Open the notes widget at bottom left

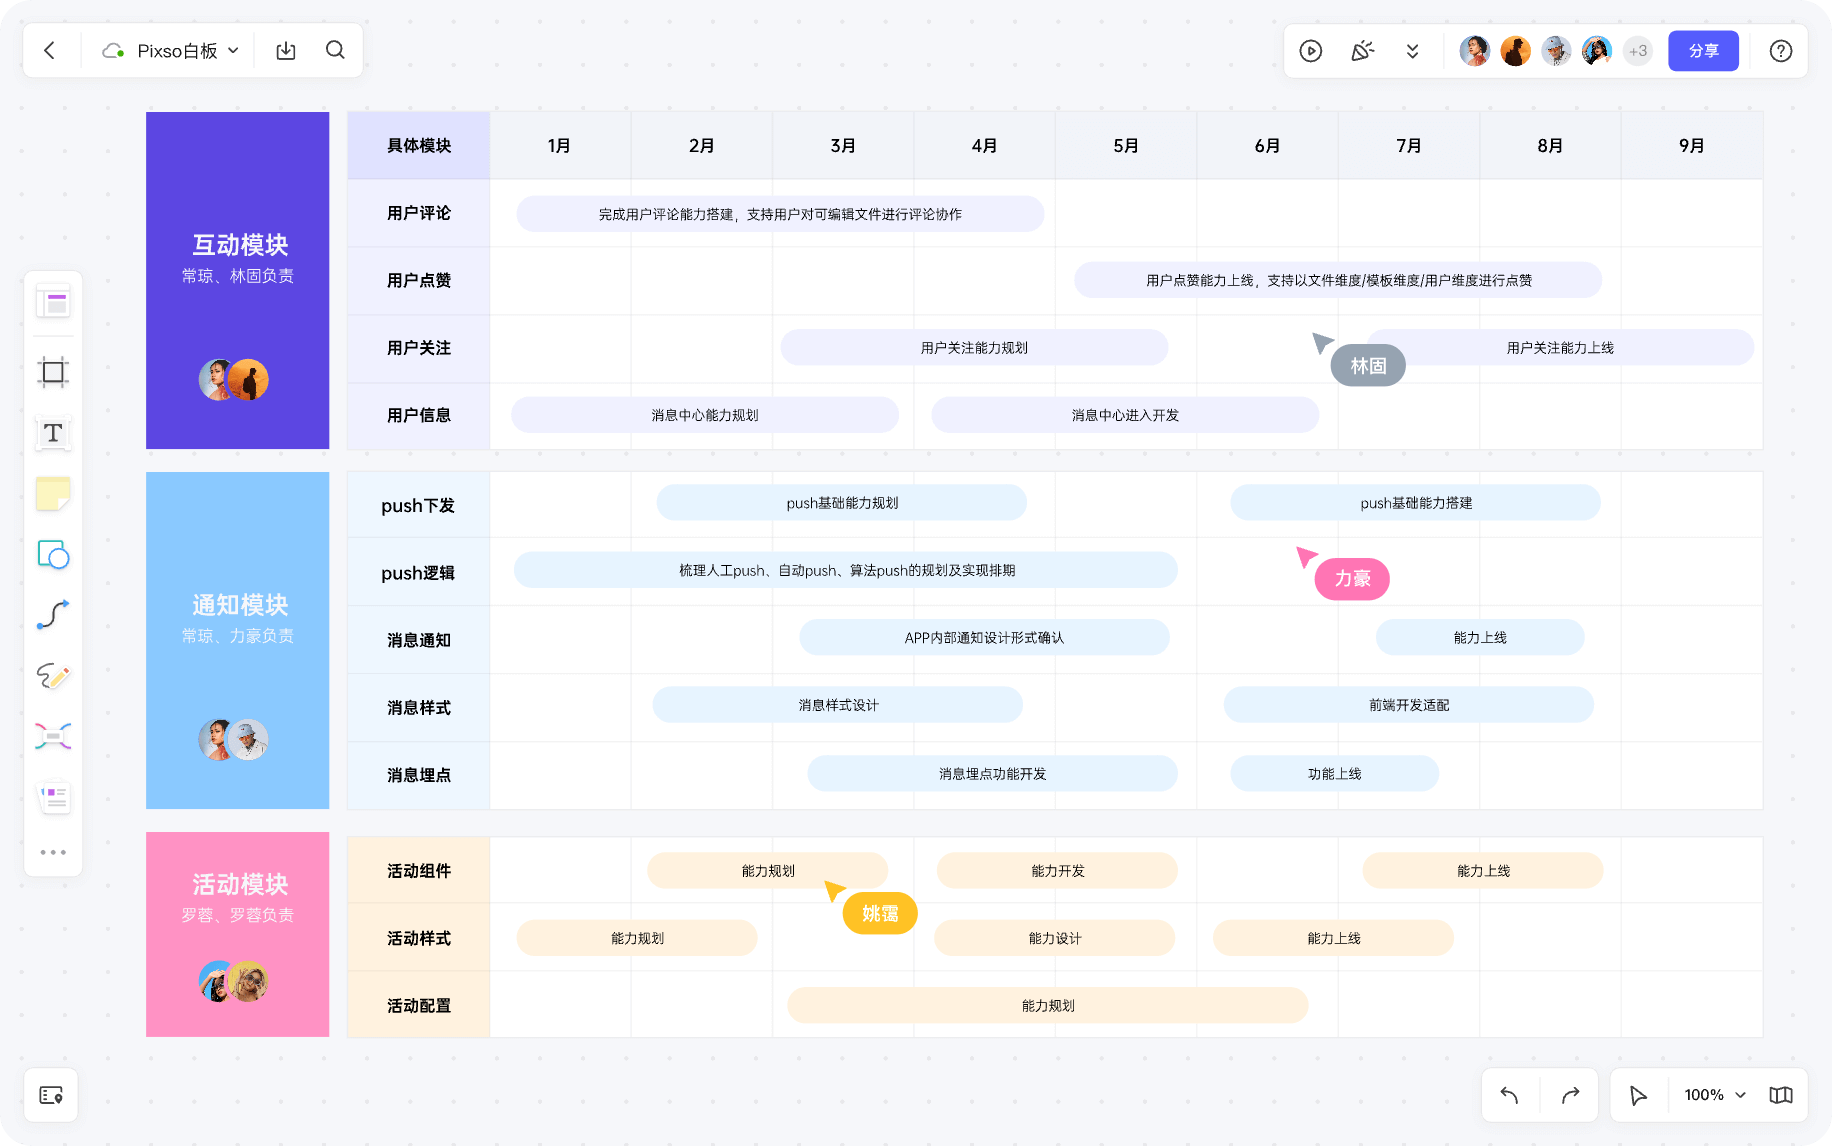pos(51,1095)
